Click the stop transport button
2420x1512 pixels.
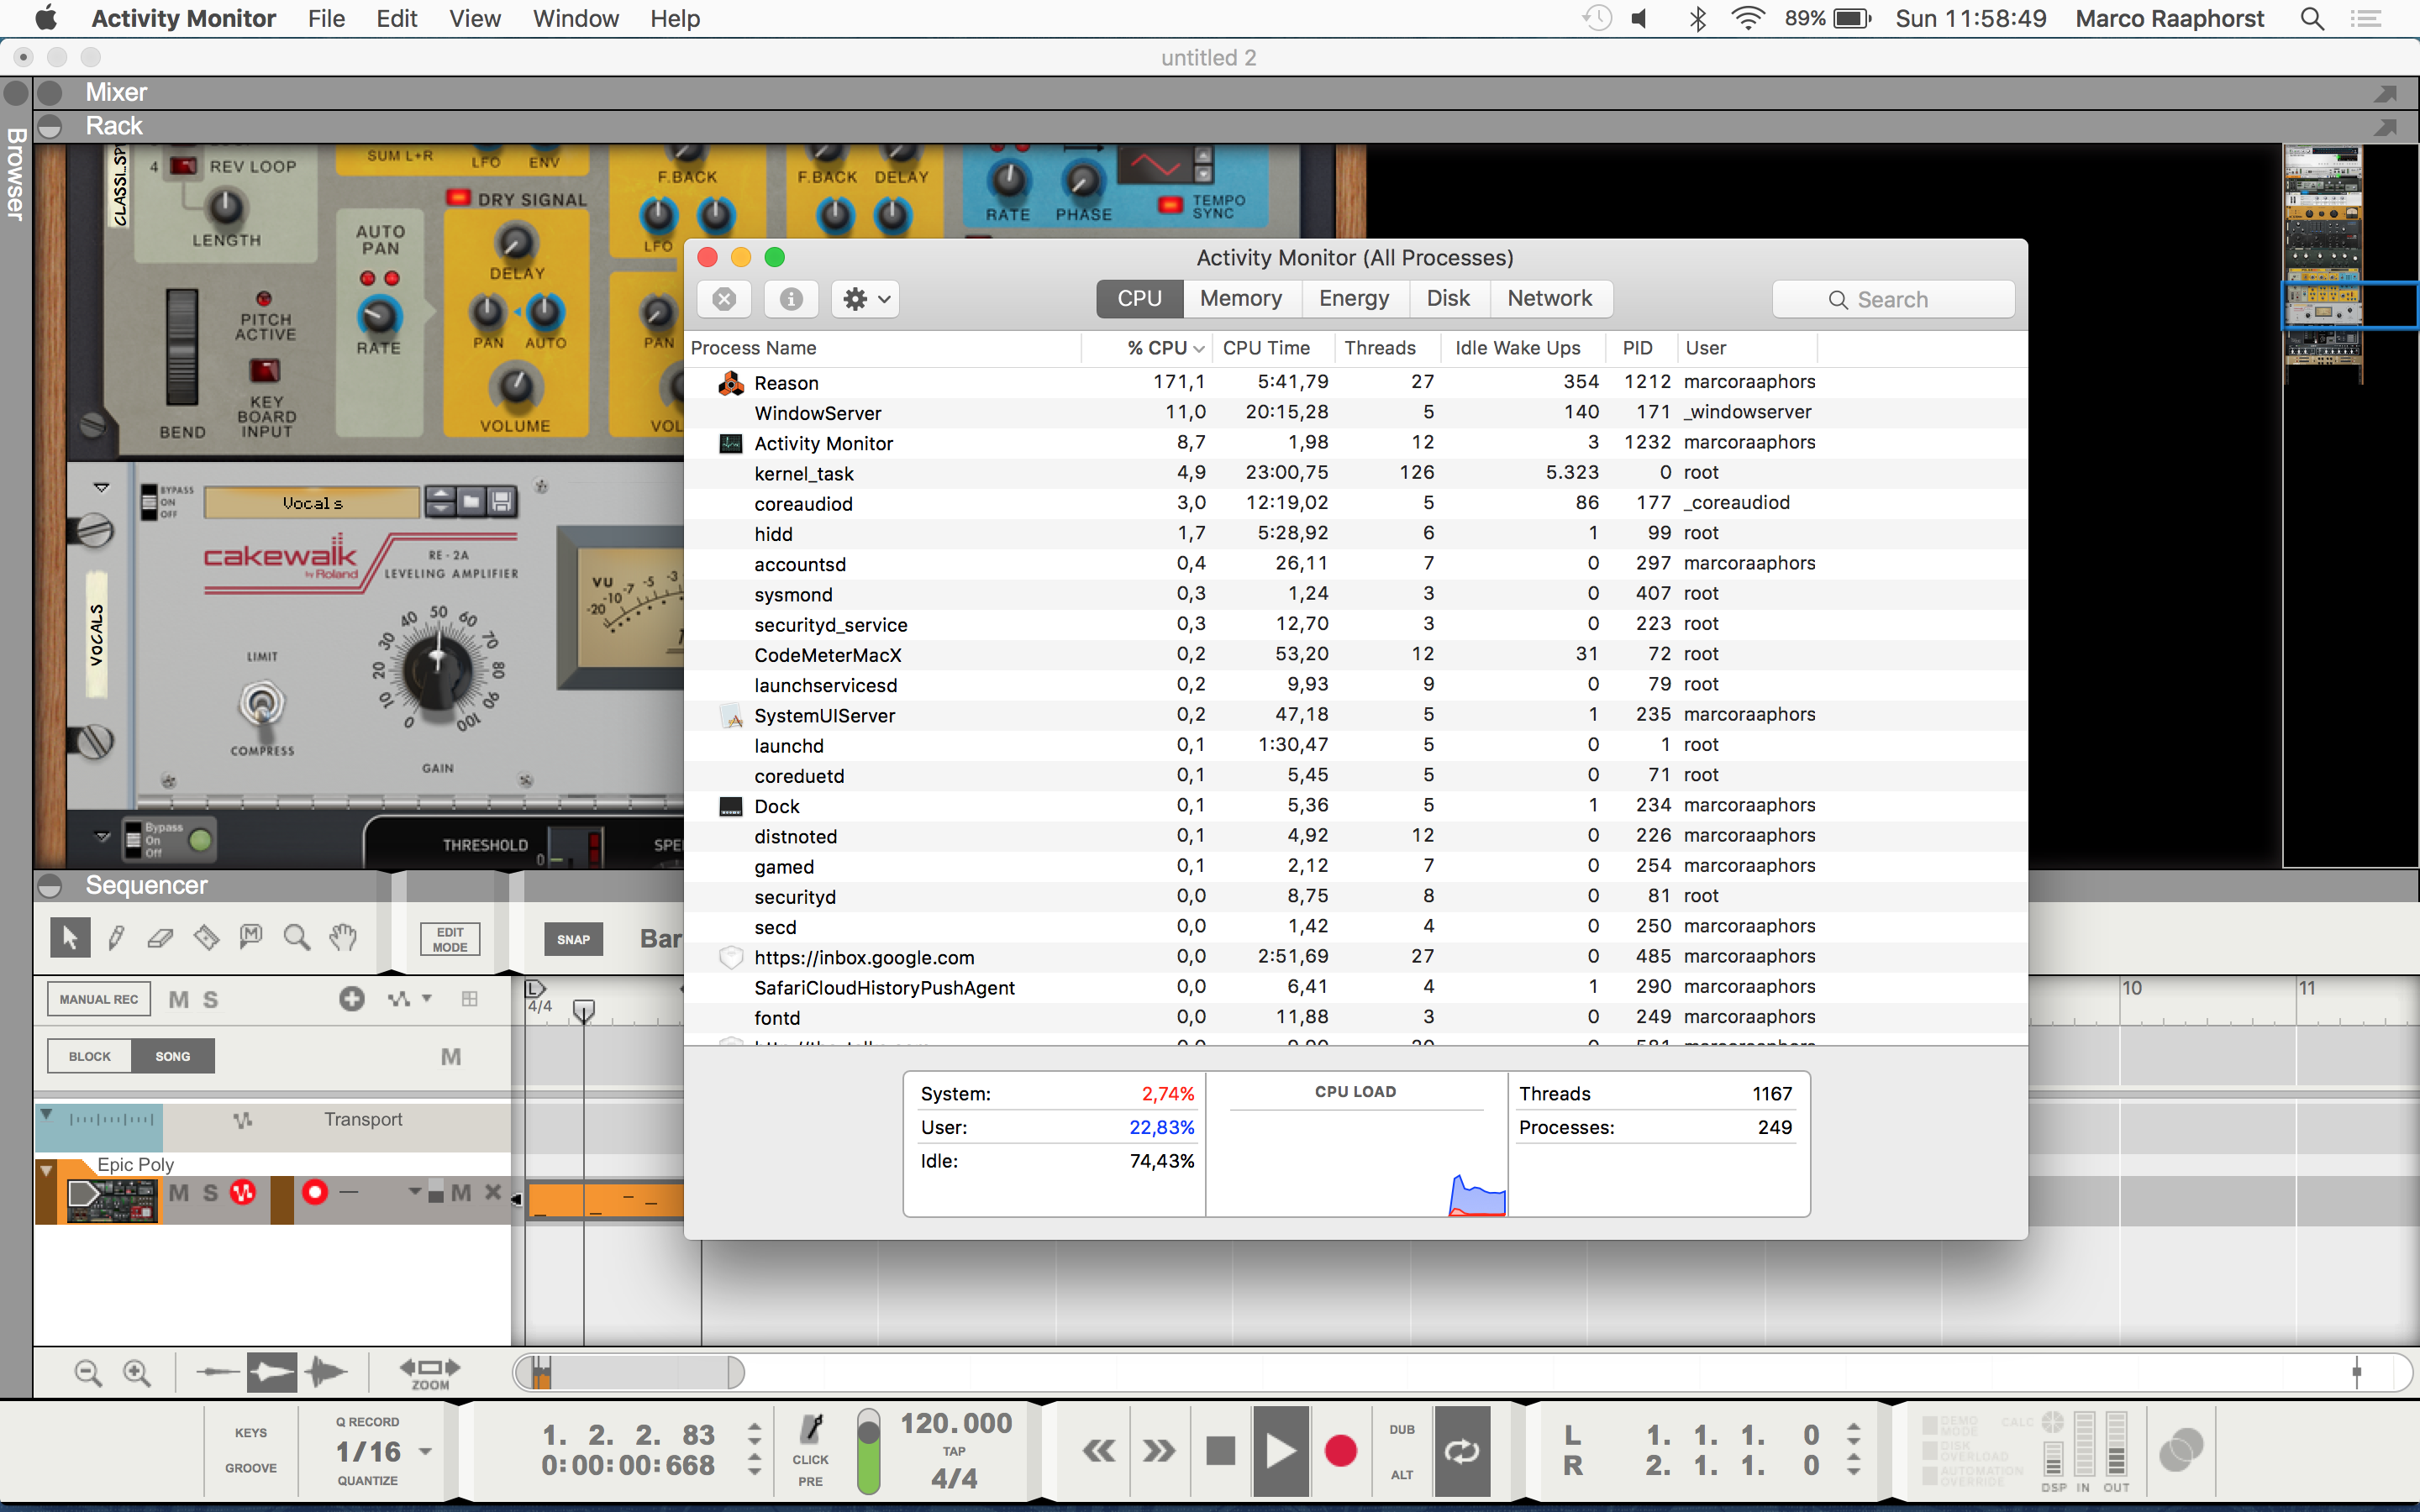tap(1221, 1450)
